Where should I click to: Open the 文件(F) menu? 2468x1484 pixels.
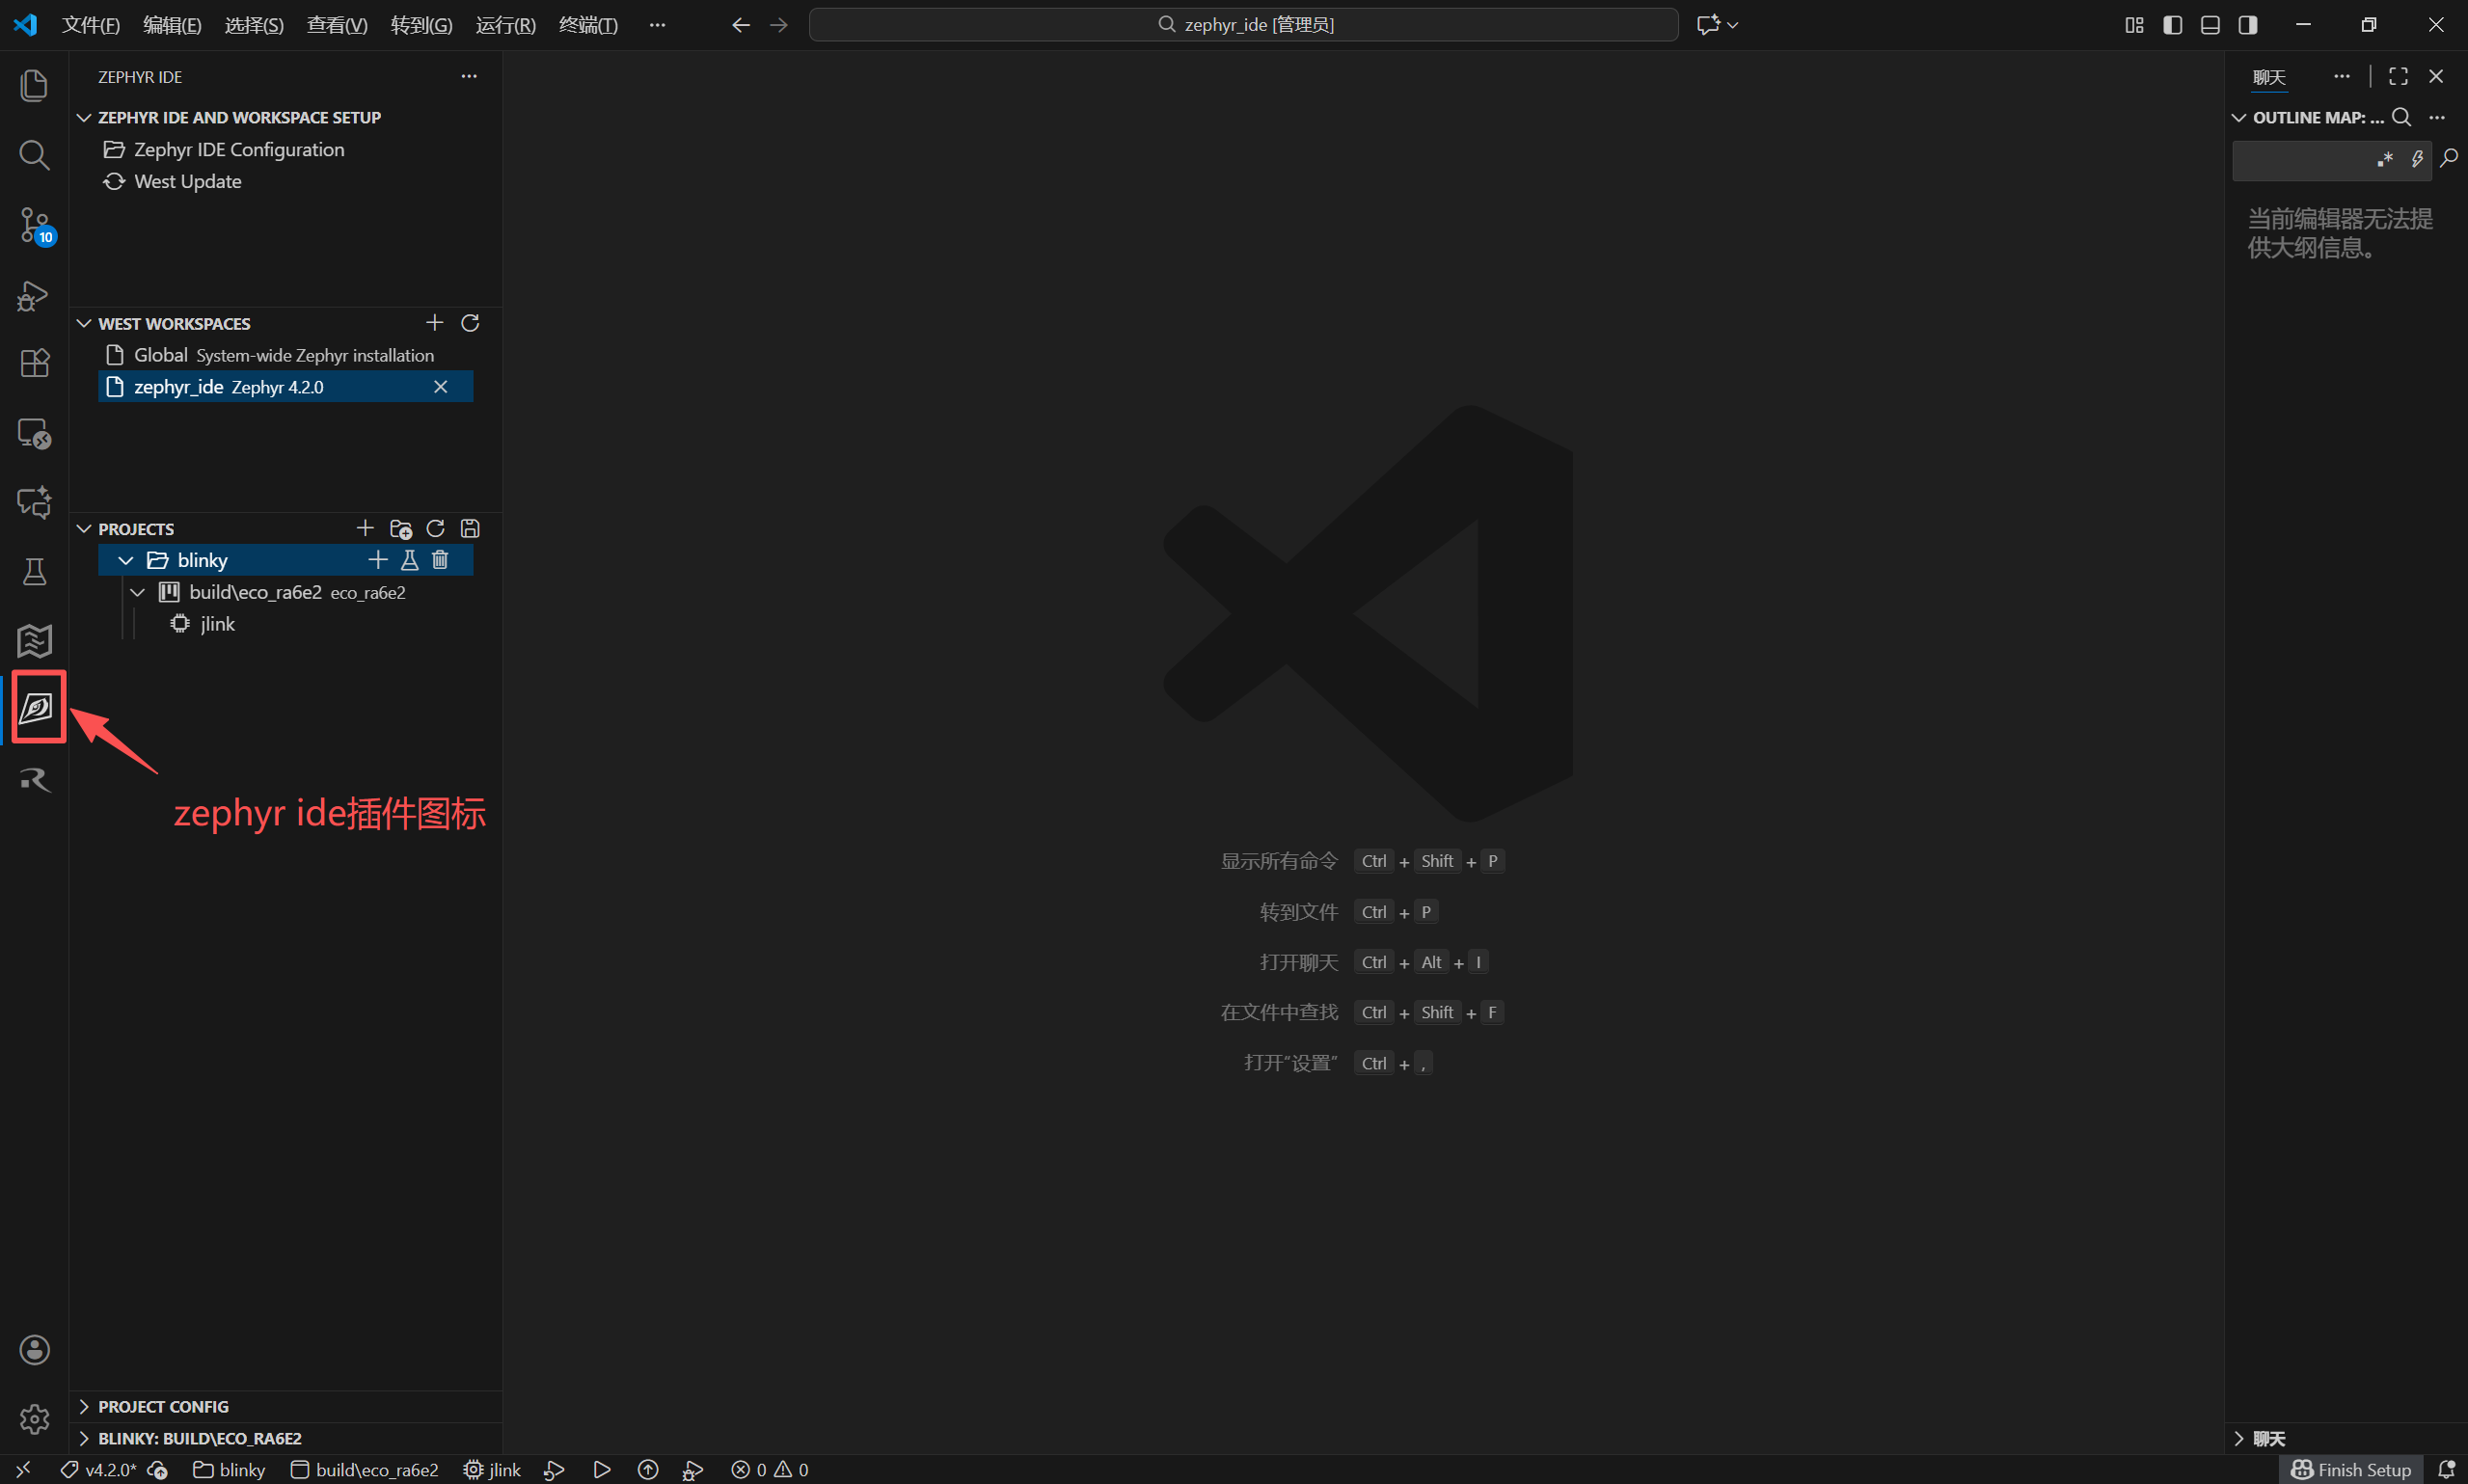[91, 25]
